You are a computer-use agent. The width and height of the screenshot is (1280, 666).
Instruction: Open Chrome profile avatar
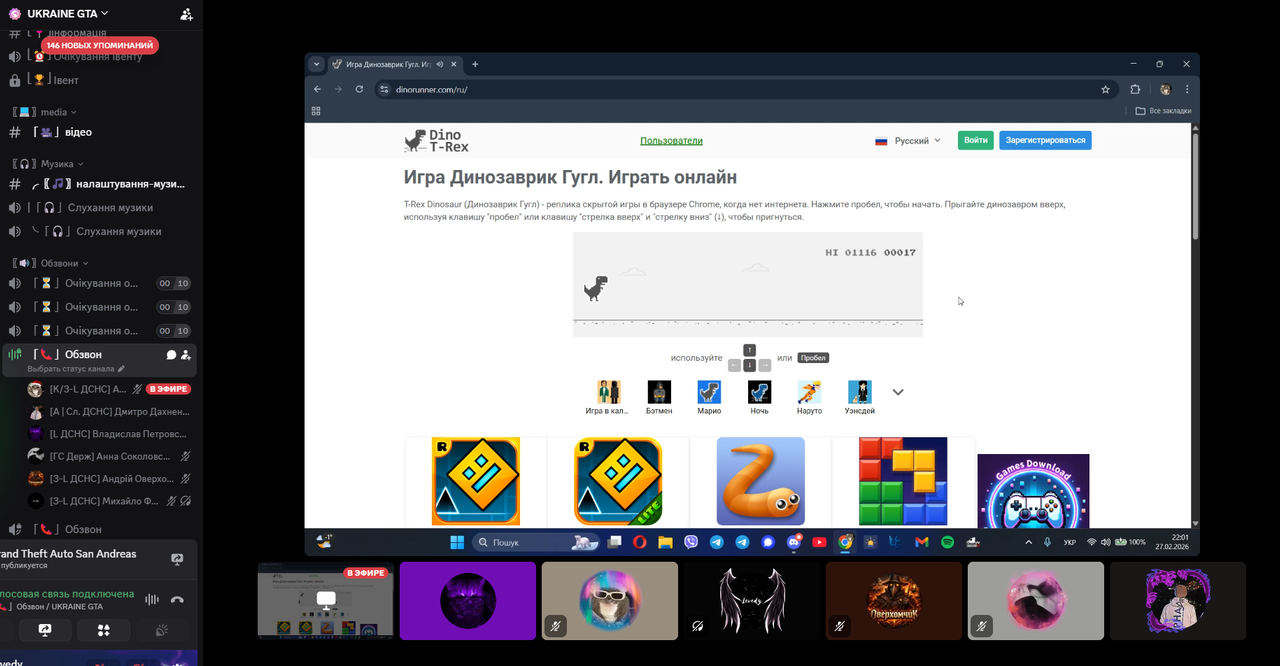[x=1165, y=89]
